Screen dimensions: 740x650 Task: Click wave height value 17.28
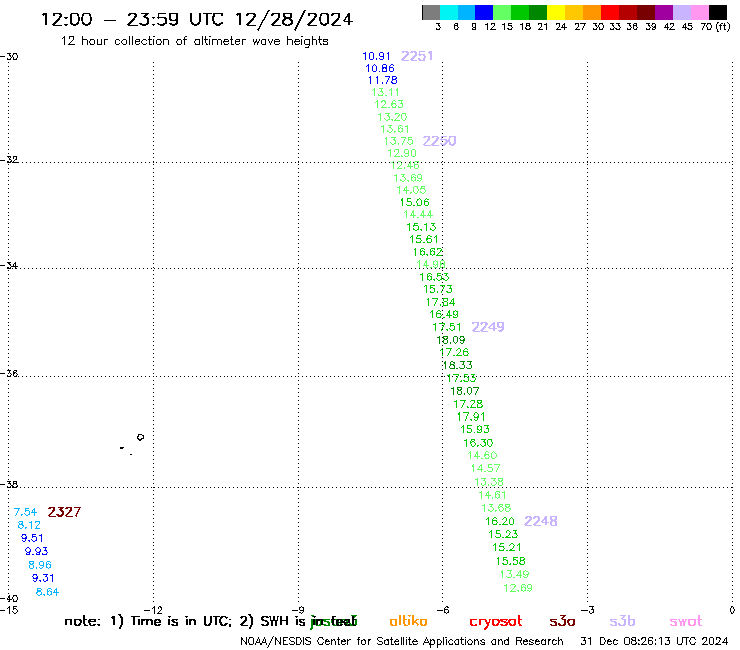pos(468,405)
